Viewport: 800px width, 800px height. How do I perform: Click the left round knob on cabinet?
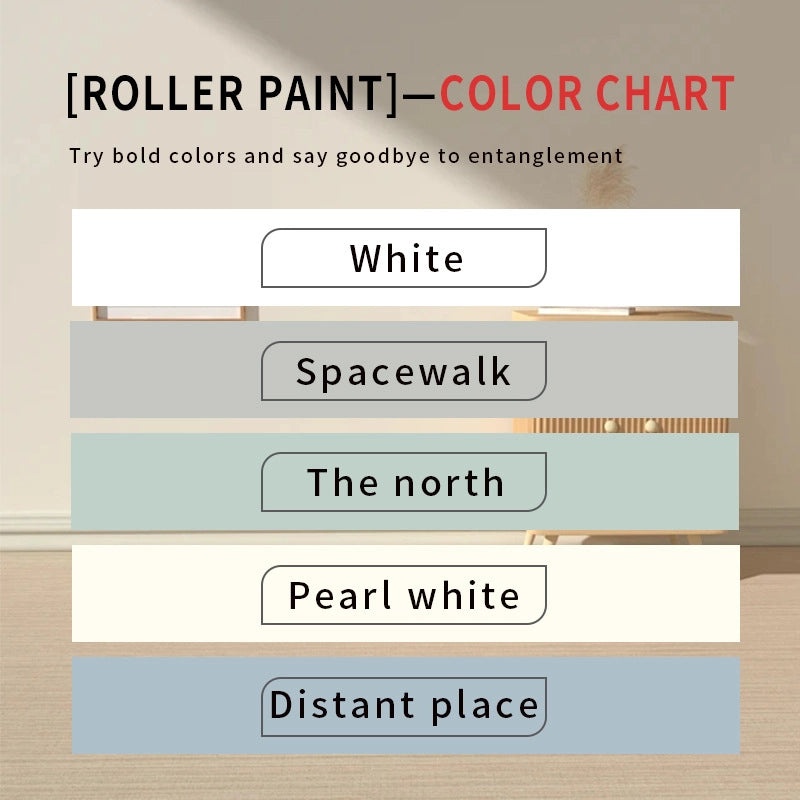coord(611,426)
